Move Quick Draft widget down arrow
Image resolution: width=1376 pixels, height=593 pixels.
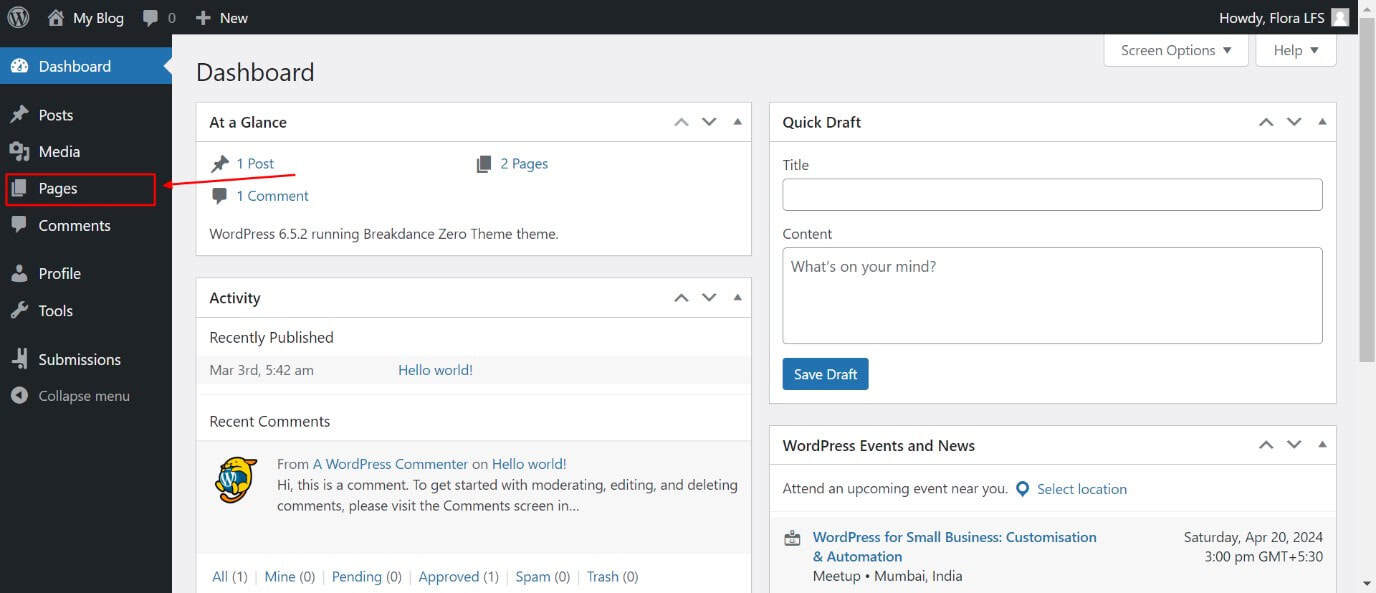click(1294, 122)
